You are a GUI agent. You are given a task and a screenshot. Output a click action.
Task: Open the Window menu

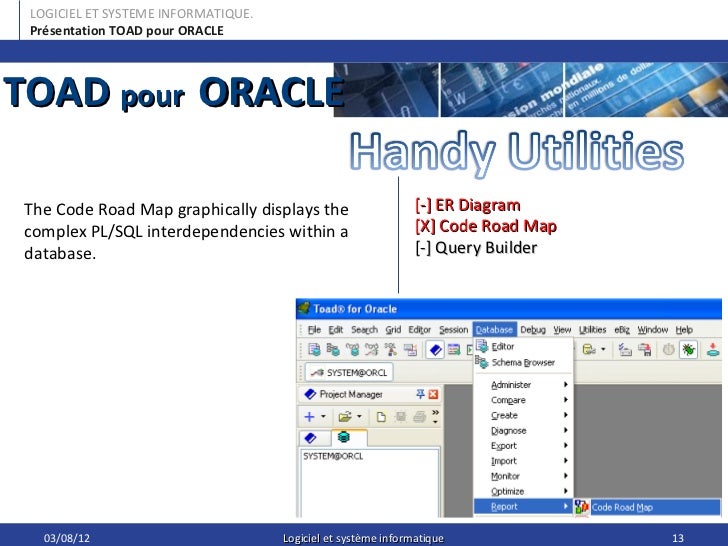click(x=652, y=330)
